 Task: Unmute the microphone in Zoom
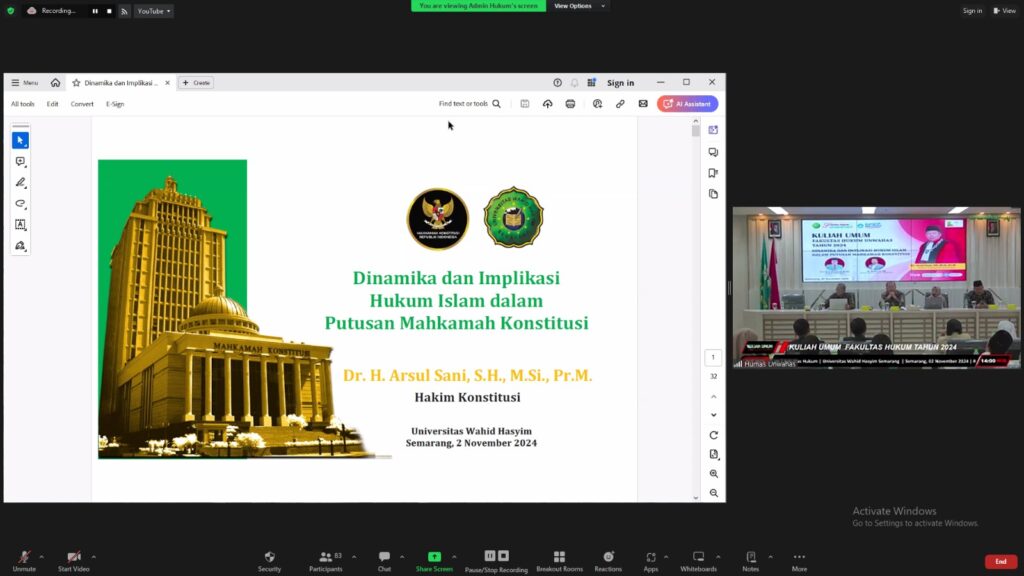[x=24, y=560]
